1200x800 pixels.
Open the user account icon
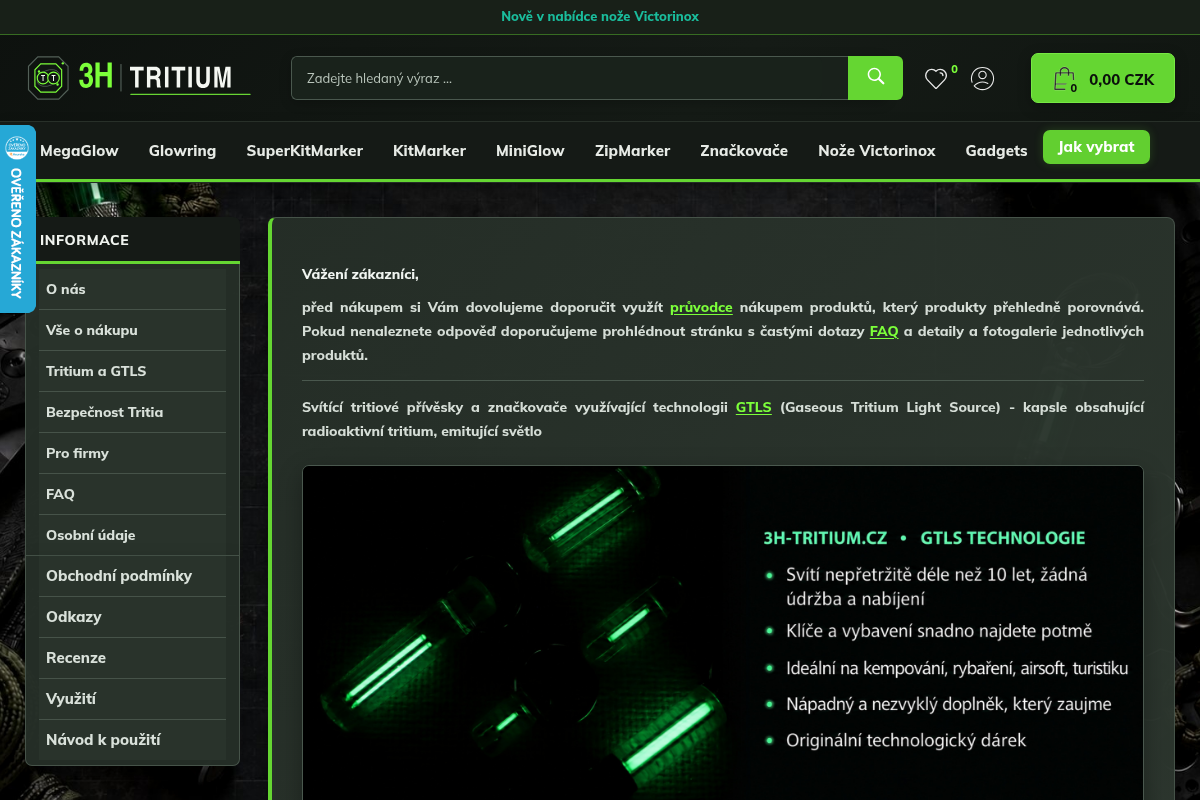click(x=983, y=78)
